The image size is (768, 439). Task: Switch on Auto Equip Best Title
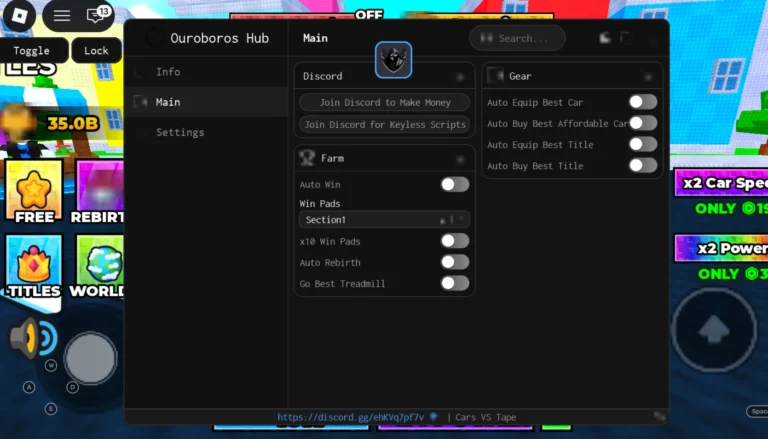coord(643,144)
